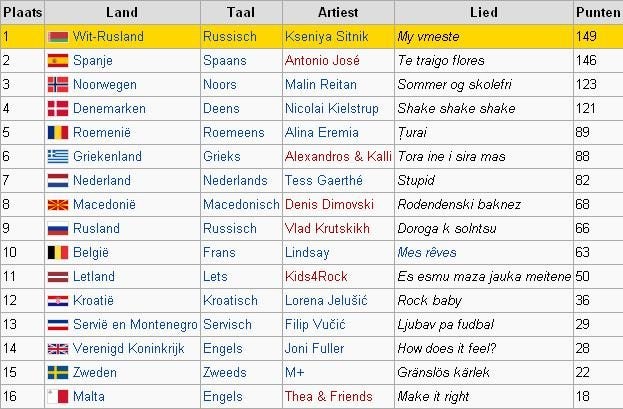Follow the Mes rêves song link
Image resolution: width=623 pixels, height=409 pixels.
427,253
